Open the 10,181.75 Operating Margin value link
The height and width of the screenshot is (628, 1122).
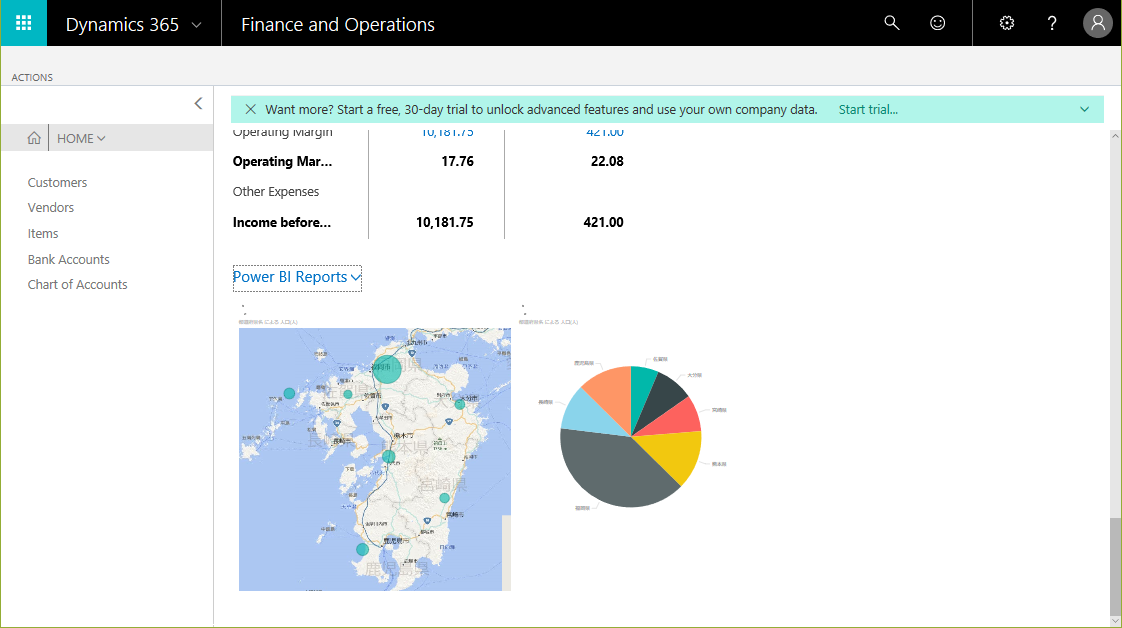[x=447, y=133]
